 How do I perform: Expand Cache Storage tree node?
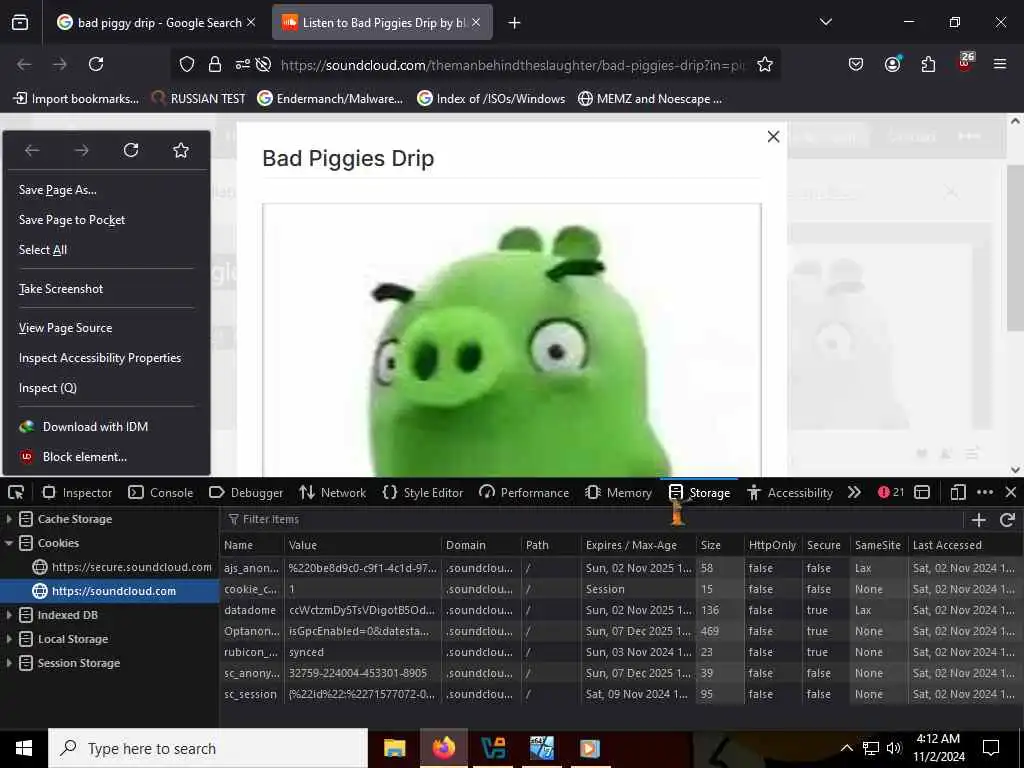coord(8,519)
